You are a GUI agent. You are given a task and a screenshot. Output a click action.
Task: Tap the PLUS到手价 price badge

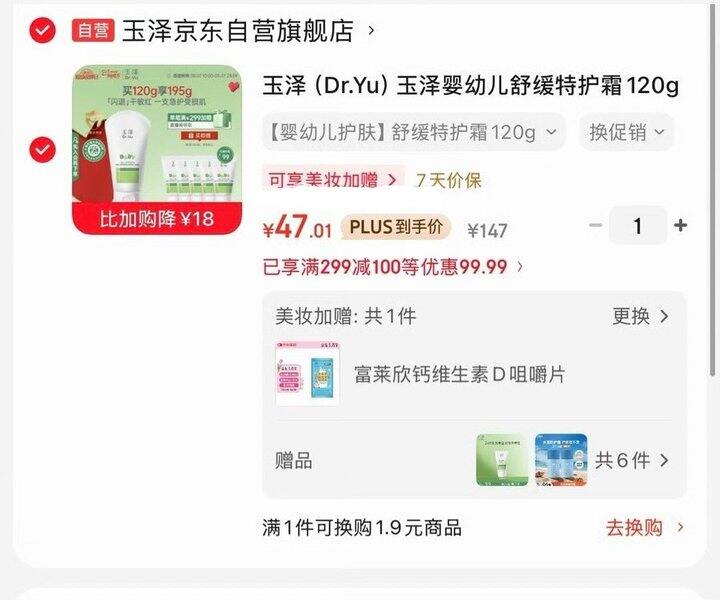tap(396, 227)
